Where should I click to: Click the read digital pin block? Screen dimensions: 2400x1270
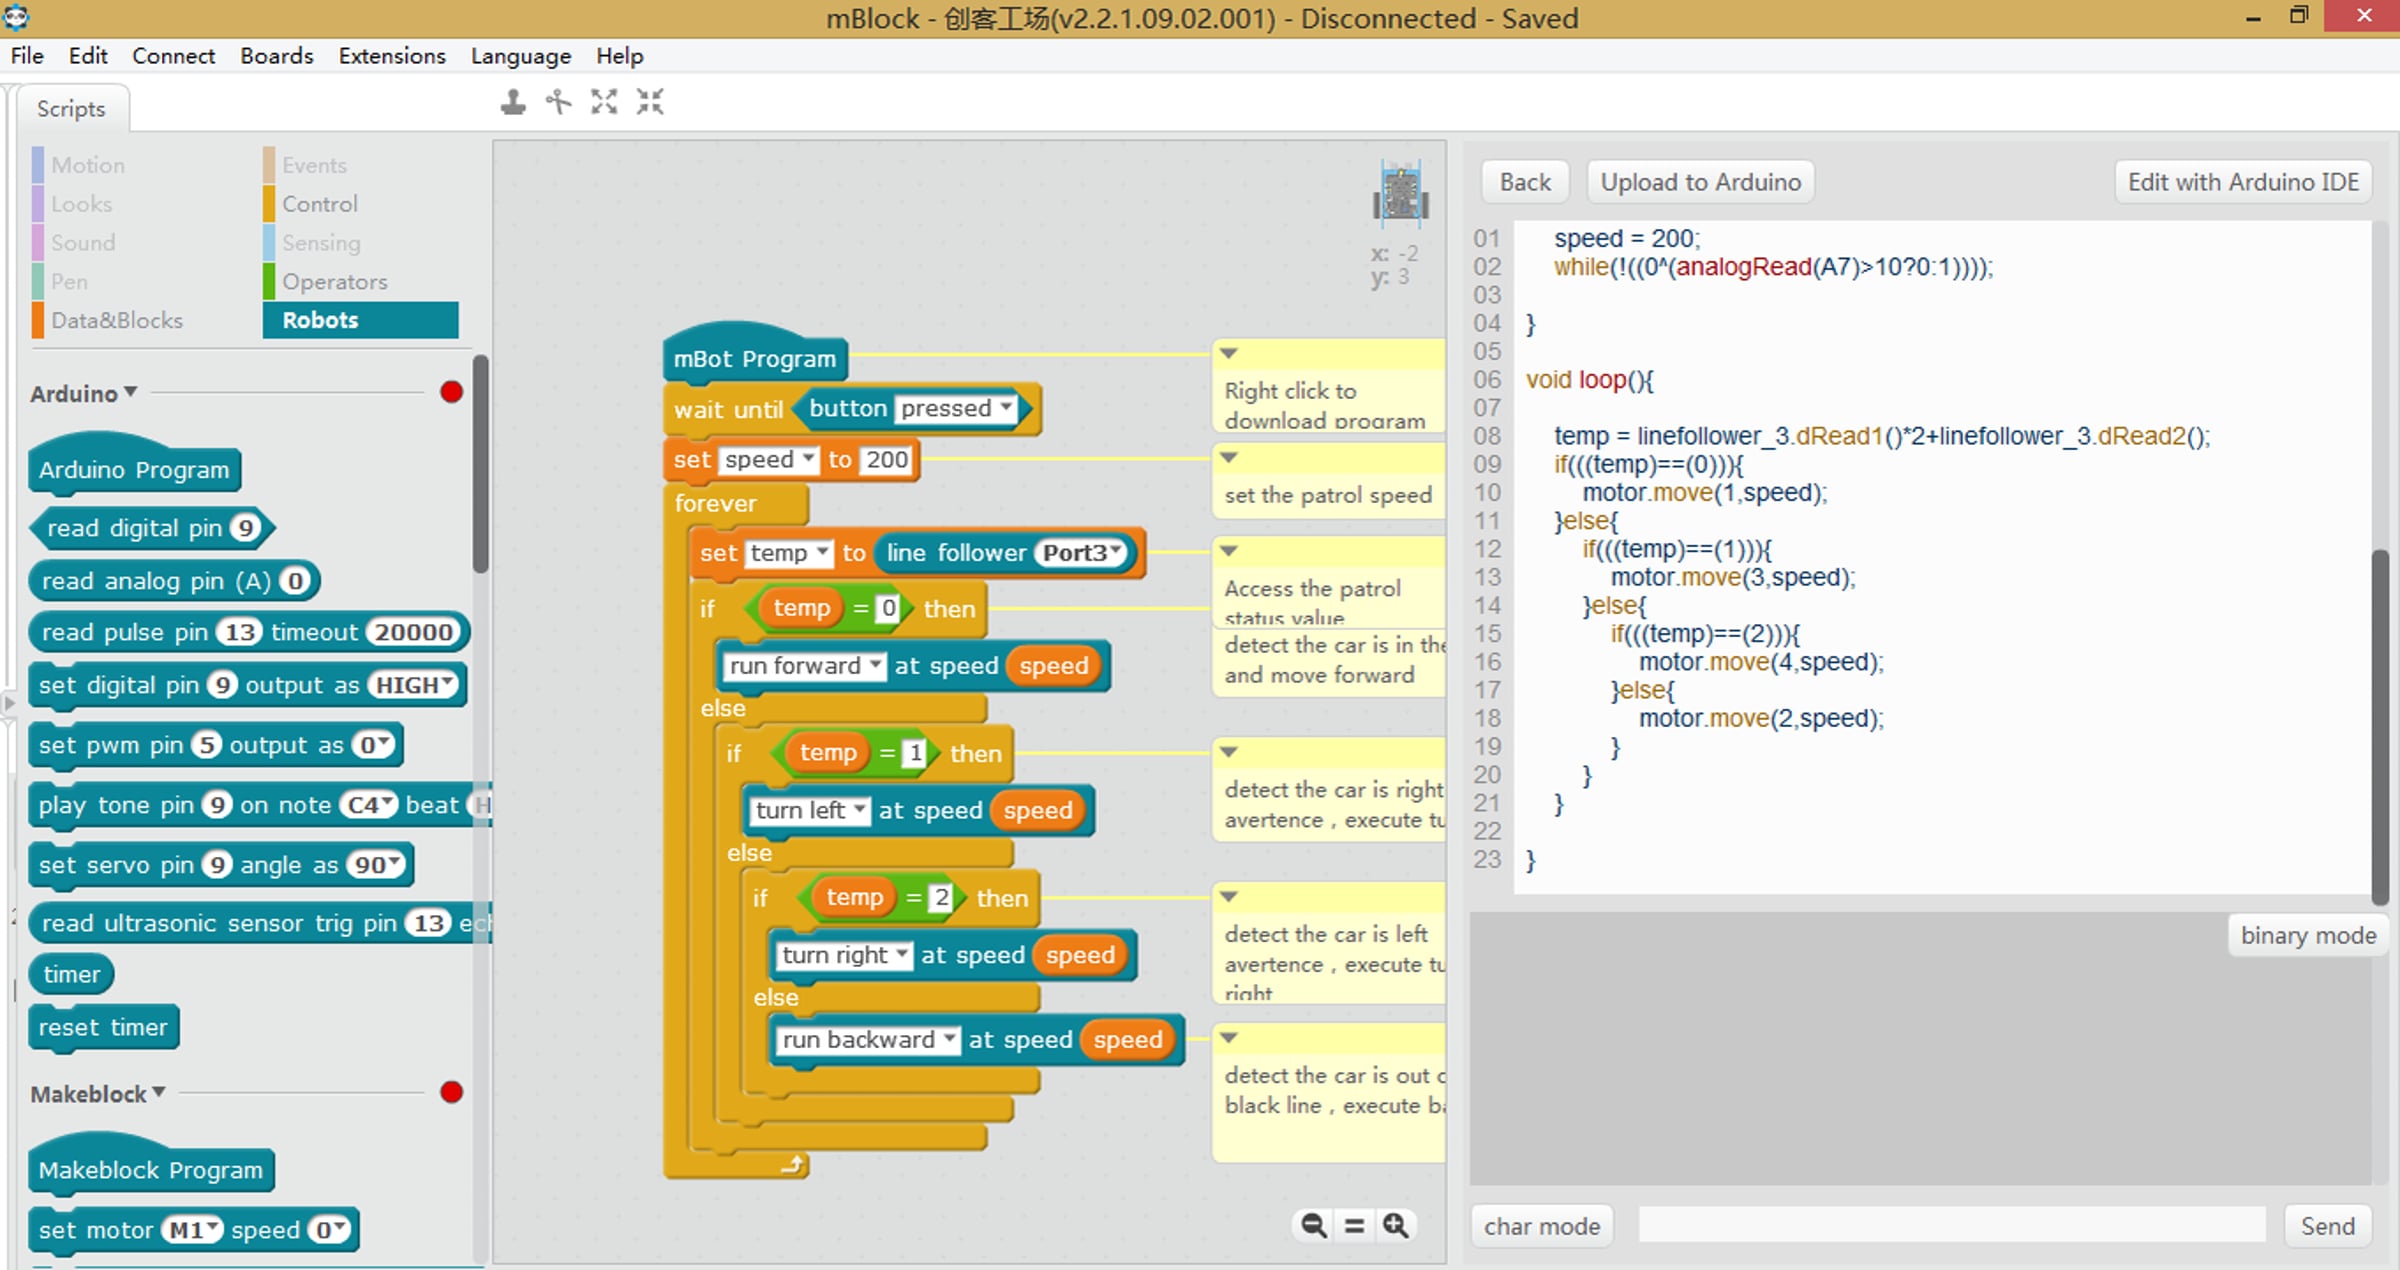pos(150,527)
